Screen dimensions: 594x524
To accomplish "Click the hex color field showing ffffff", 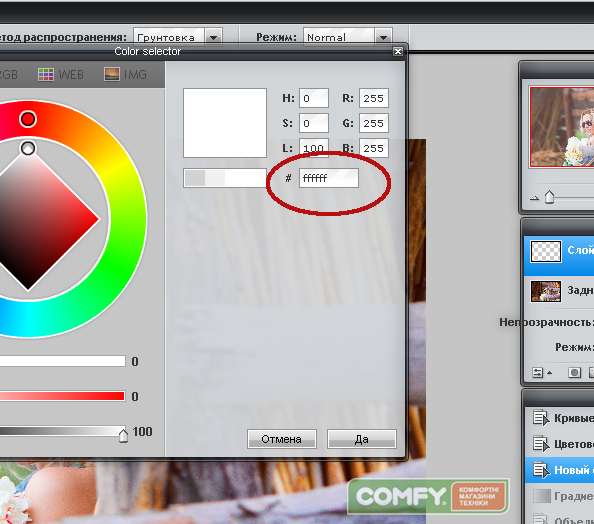I will coord(328,178).
